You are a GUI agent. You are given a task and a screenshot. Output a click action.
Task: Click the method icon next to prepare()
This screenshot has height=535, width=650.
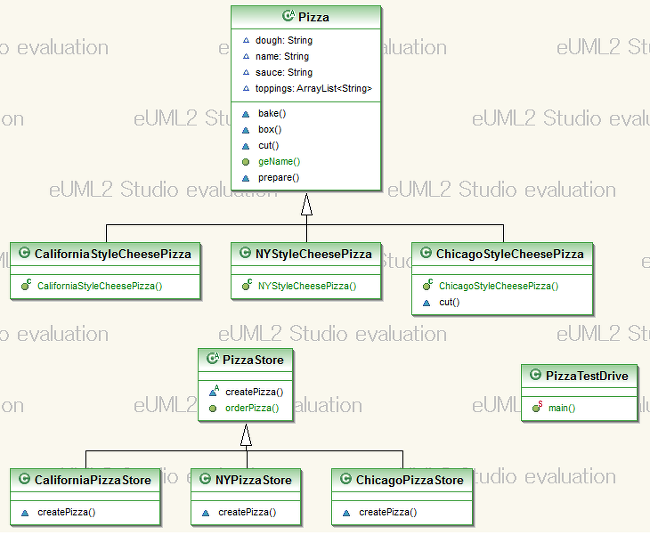click(245, 178)
